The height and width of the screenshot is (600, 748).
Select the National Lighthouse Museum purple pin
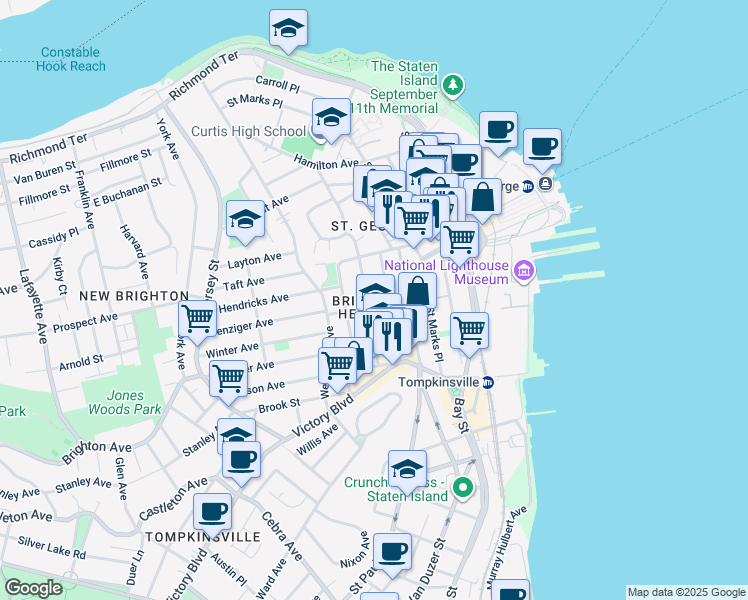[523, 271]
